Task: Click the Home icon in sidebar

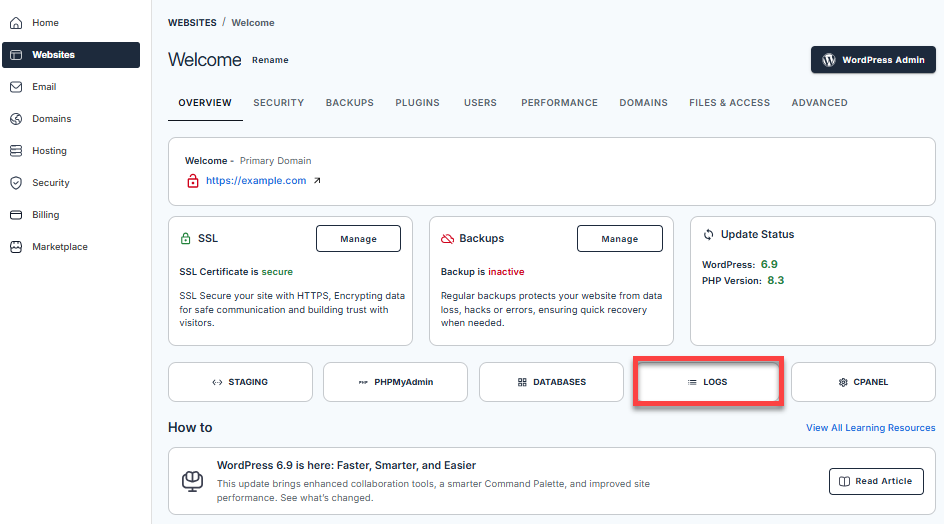Action: 16,23
